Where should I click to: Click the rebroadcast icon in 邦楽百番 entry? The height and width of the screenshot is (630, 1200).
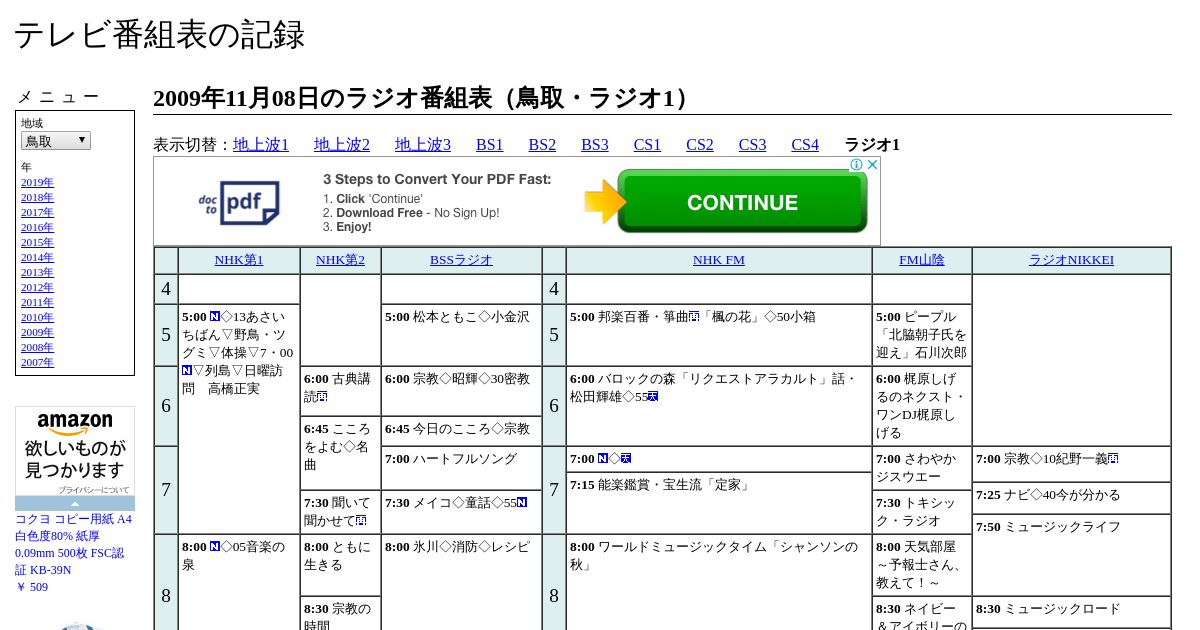[694, 317]
